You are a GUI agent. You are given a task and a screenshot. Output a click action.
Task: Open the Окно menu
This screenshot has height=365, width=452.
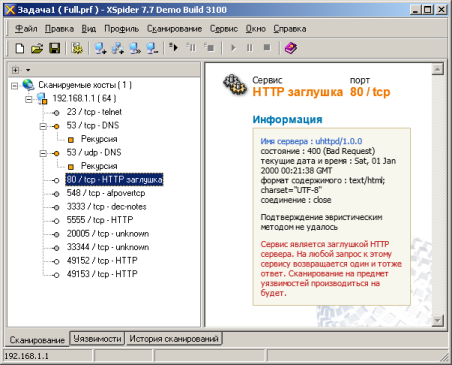click(256, 29)
